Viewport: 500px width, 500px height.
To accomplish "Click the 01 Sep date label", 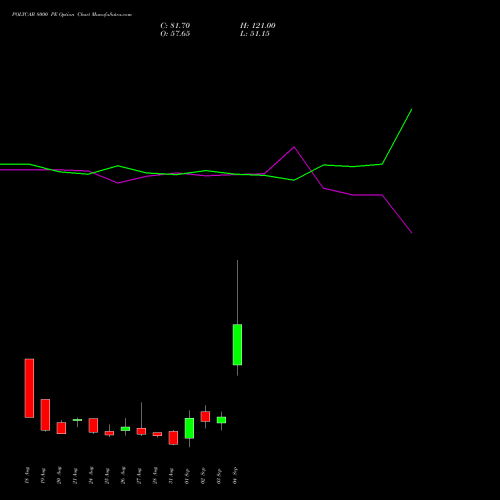I will (x=187, y=475).
